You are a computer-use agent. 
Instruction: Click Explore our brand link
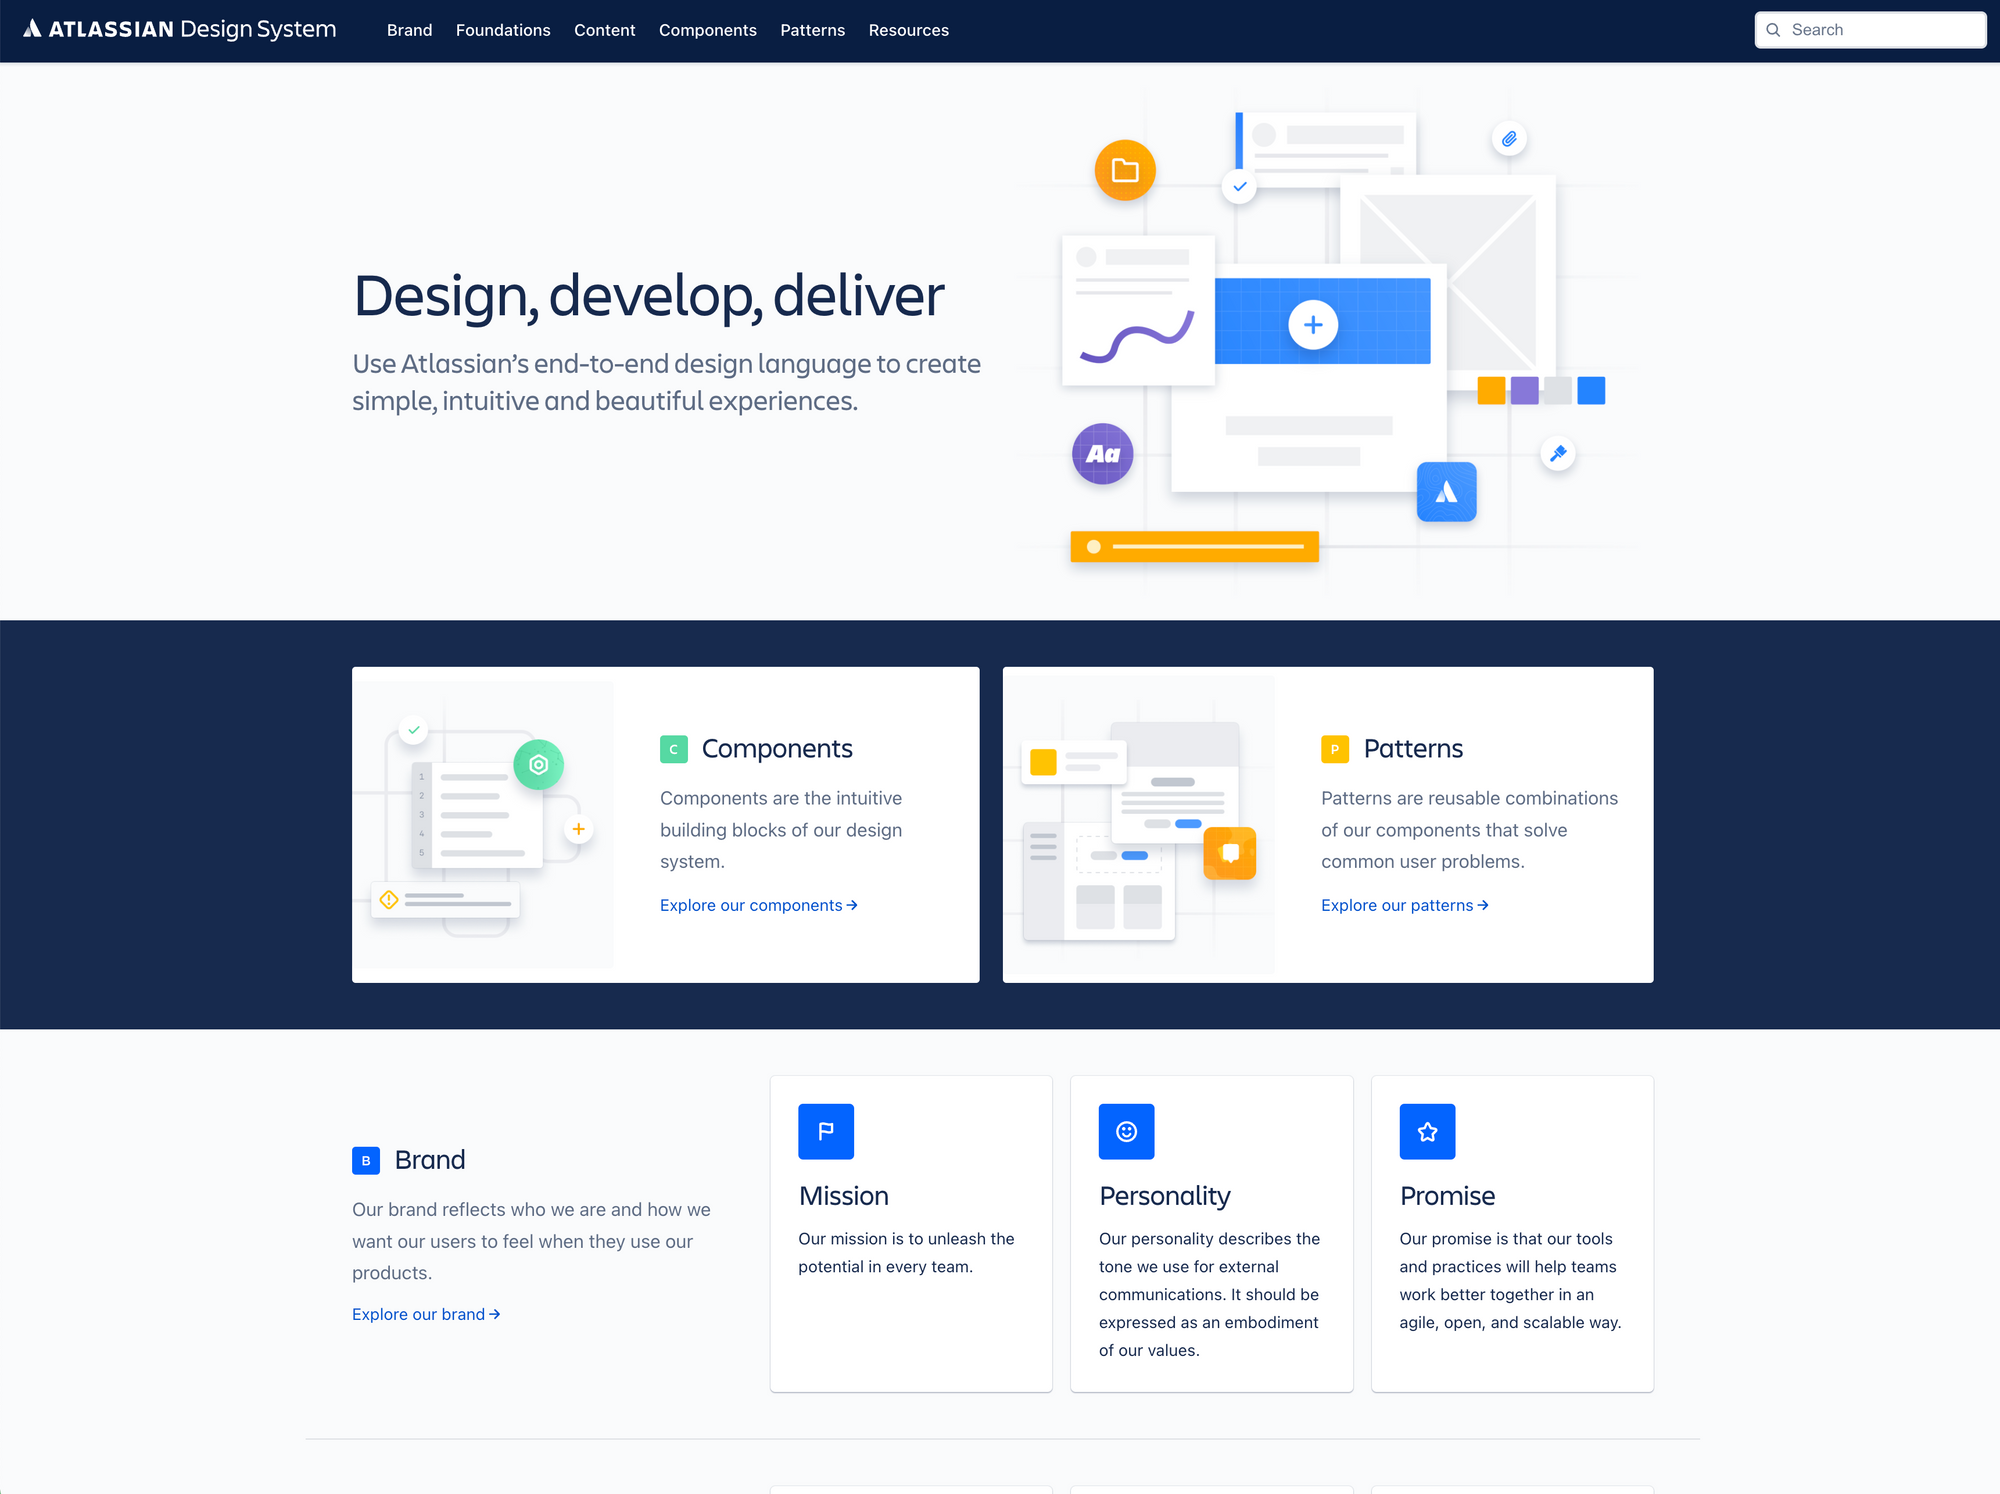[x=424, y=1315]
